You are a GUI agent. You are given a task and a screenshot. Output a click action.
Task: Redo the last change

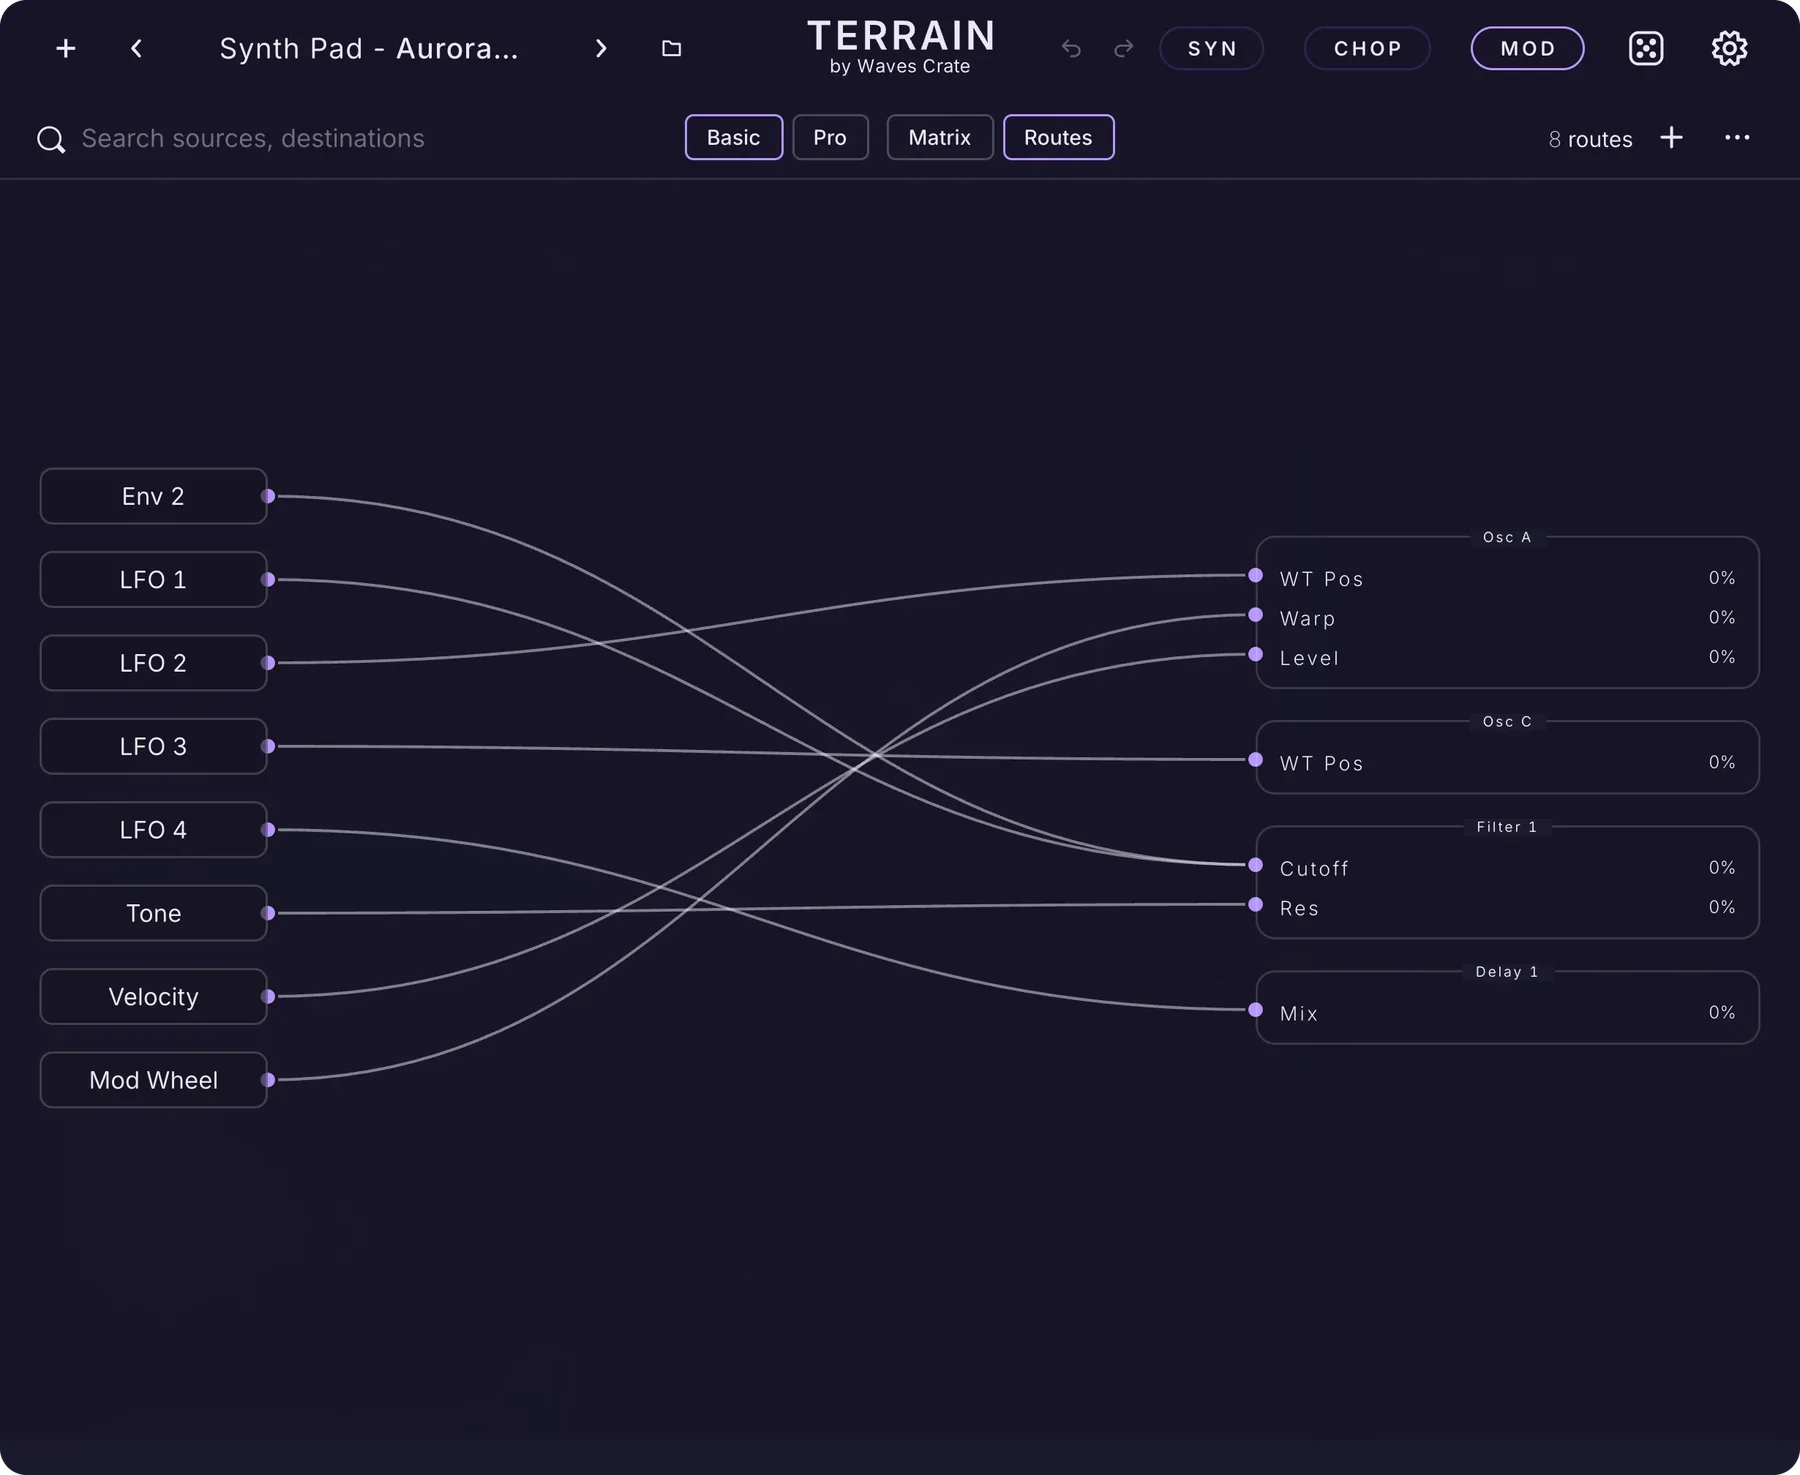tap(1124, 48)
